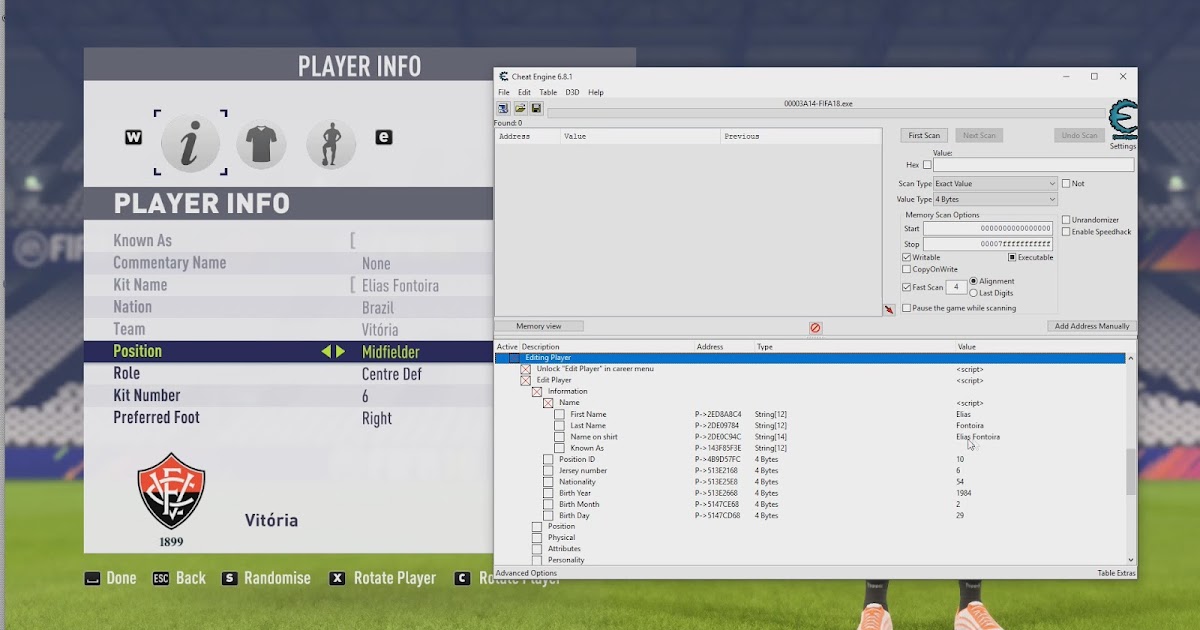Screen dimensions: 1200x630
Task: Freeze the First Name entry checkbox
Action: click(x=560, y=414)
